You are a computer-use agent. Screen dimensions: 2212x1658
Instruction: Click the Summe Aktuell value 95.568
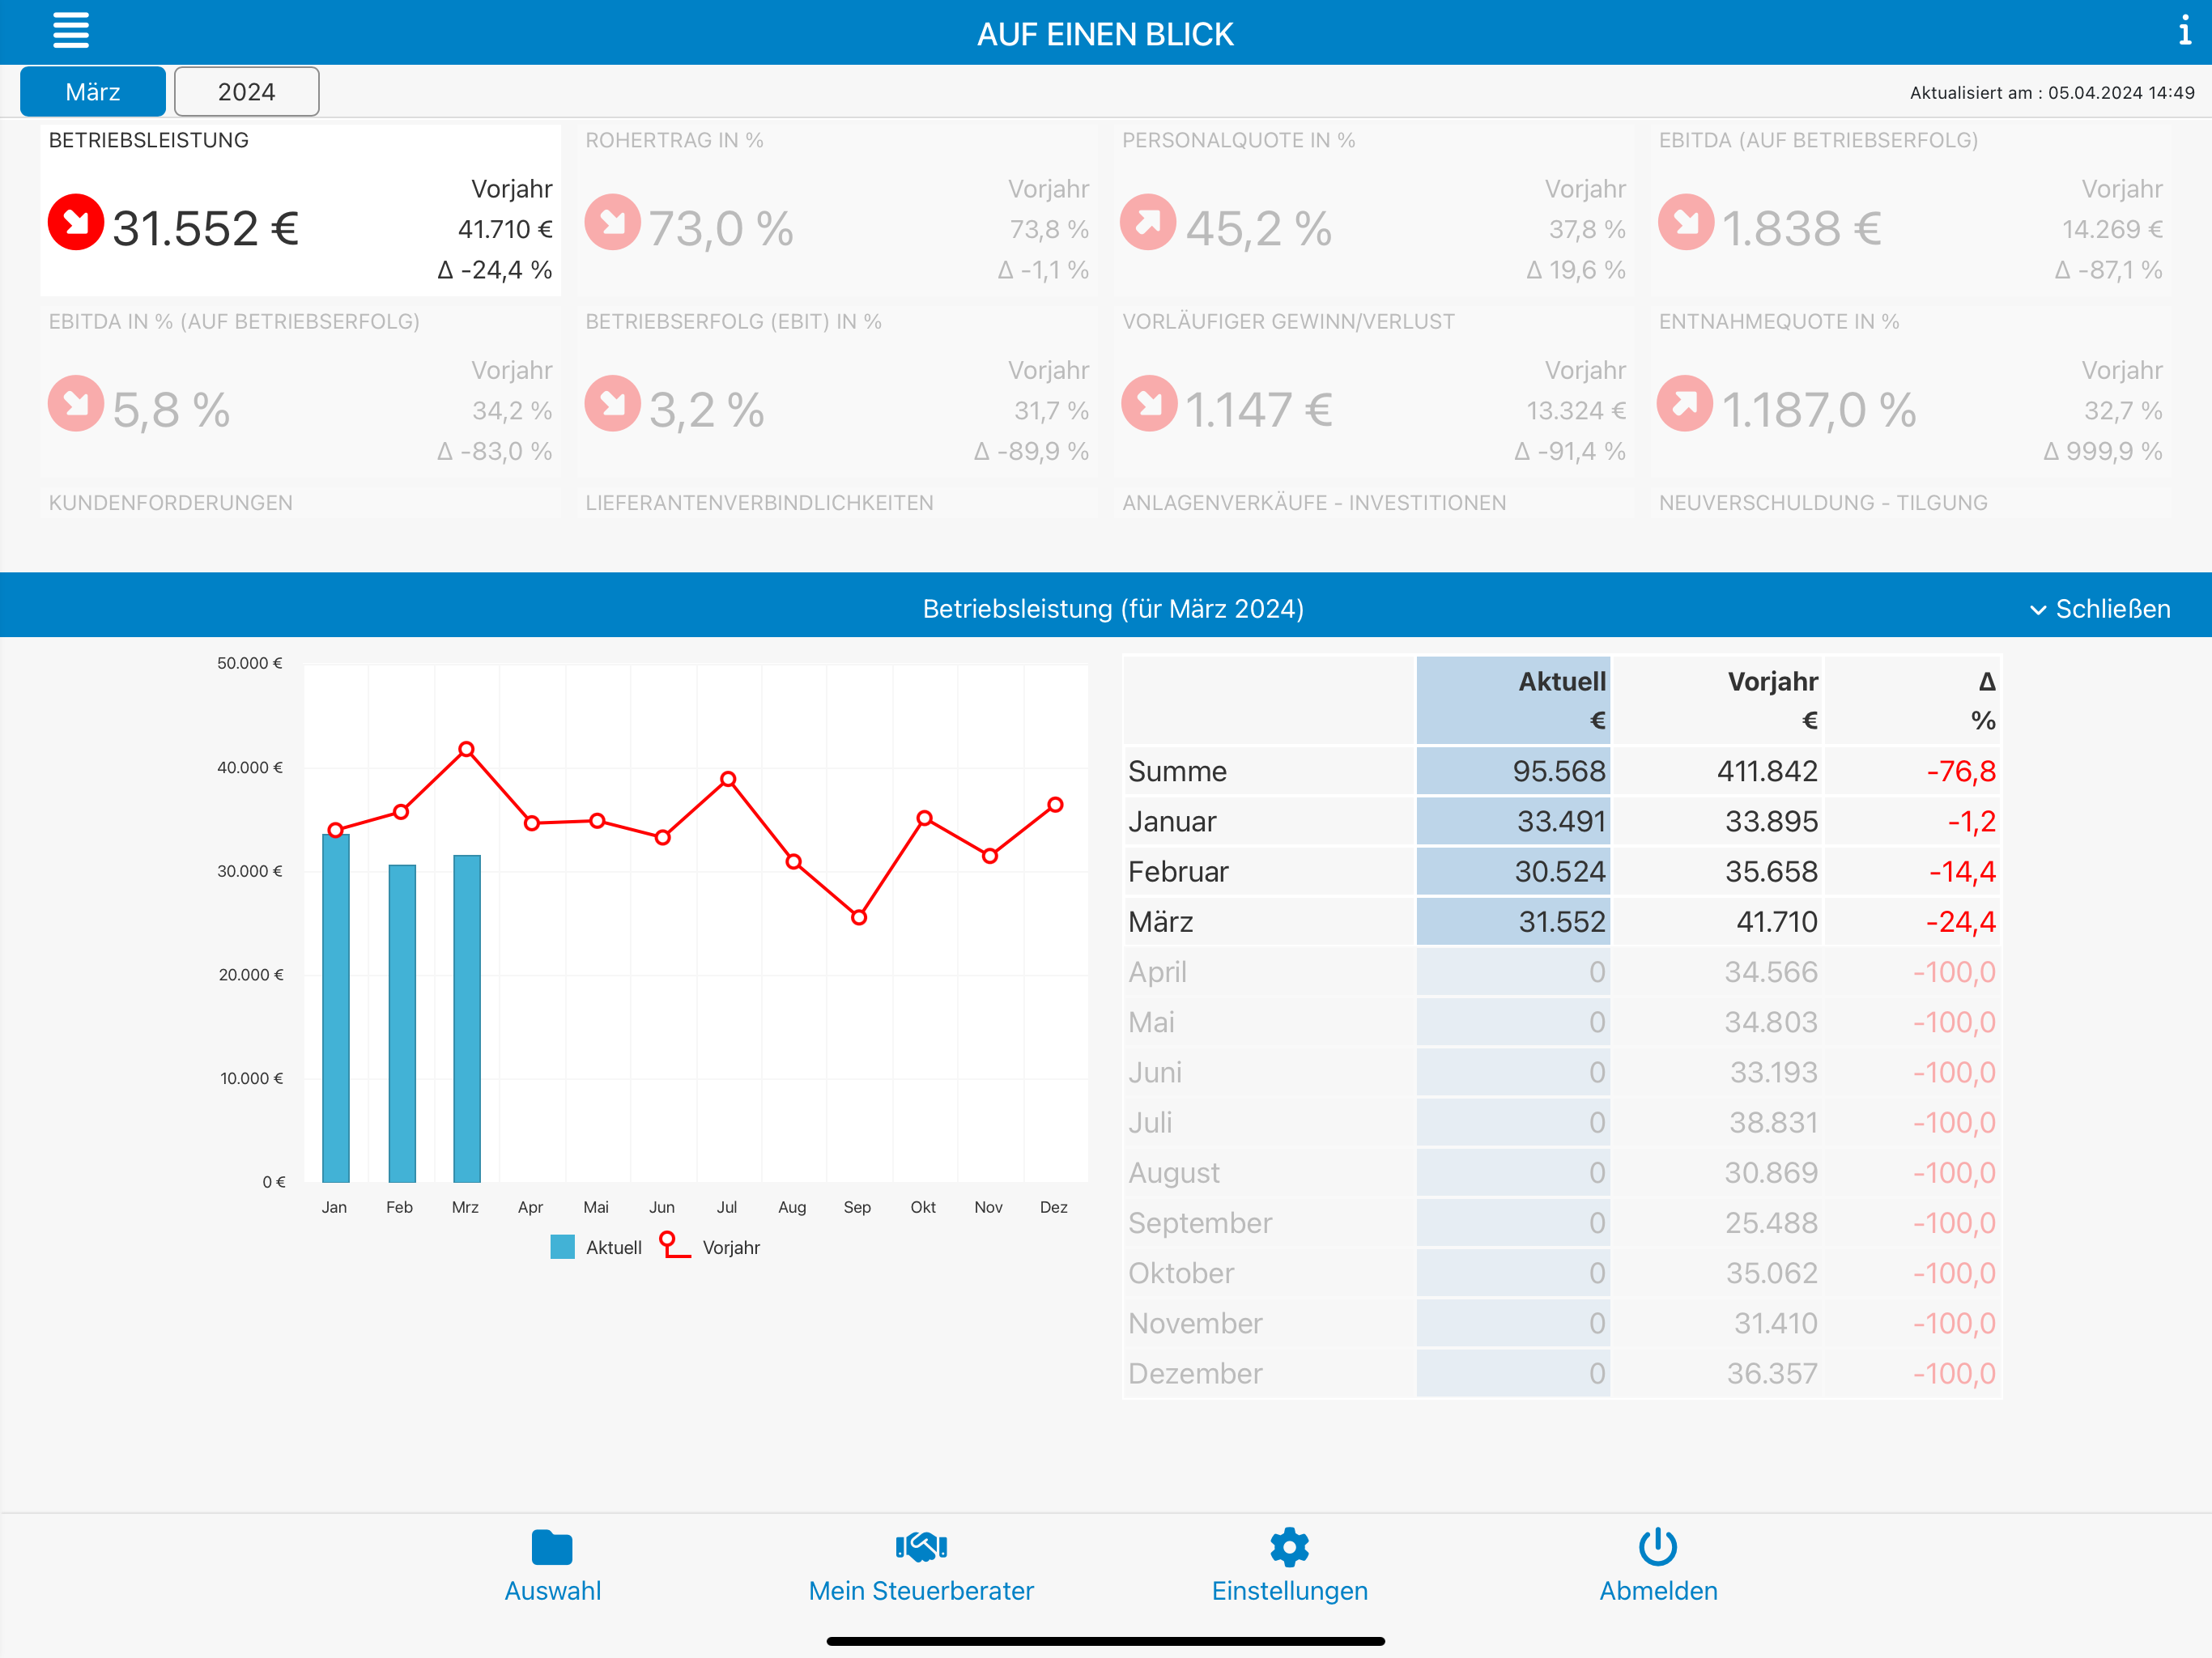(x=1558, y=771)
